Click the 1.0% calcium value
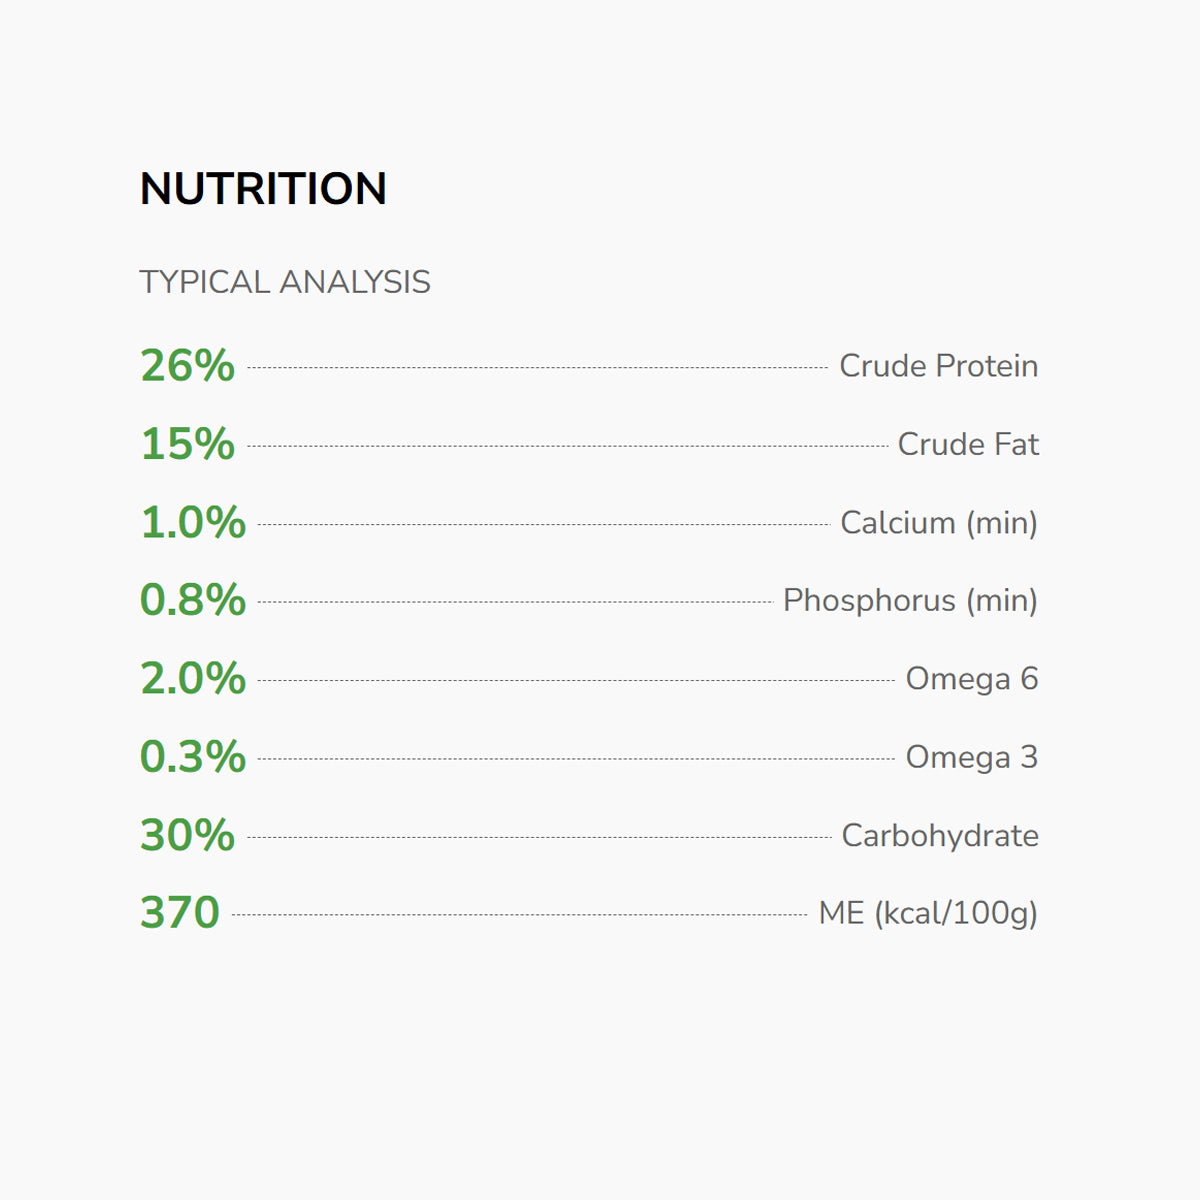Screen dimensions: 1200x1200 (193, 523)
